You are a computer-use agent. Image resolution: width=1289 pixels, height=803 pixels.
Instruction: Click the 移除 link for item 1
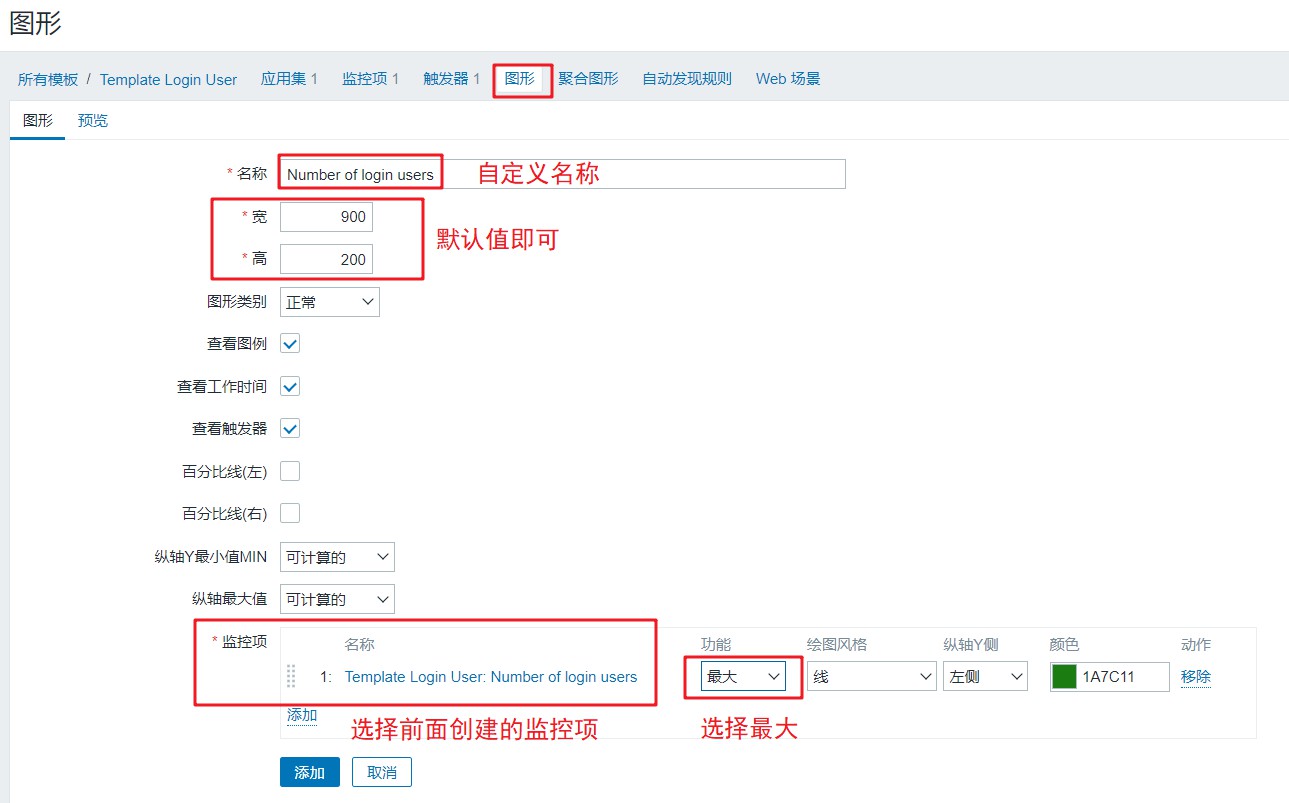pos(1196,677)
